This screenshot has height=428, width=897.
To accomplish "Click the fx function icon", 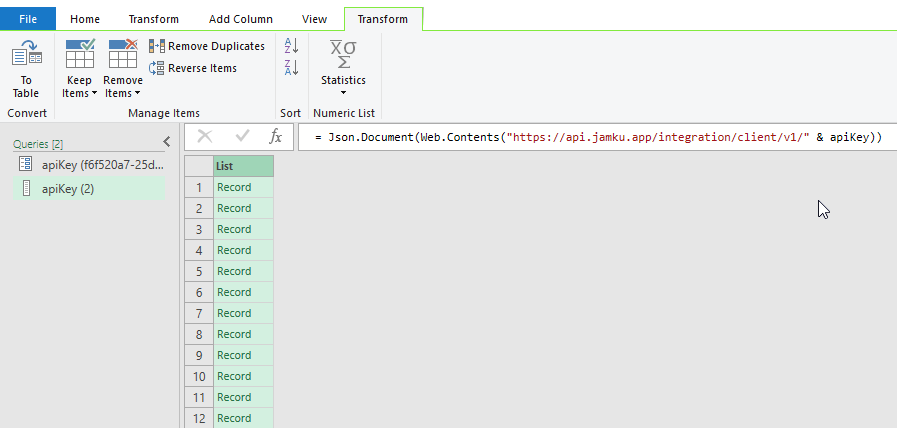I will (x=276, y=137).
